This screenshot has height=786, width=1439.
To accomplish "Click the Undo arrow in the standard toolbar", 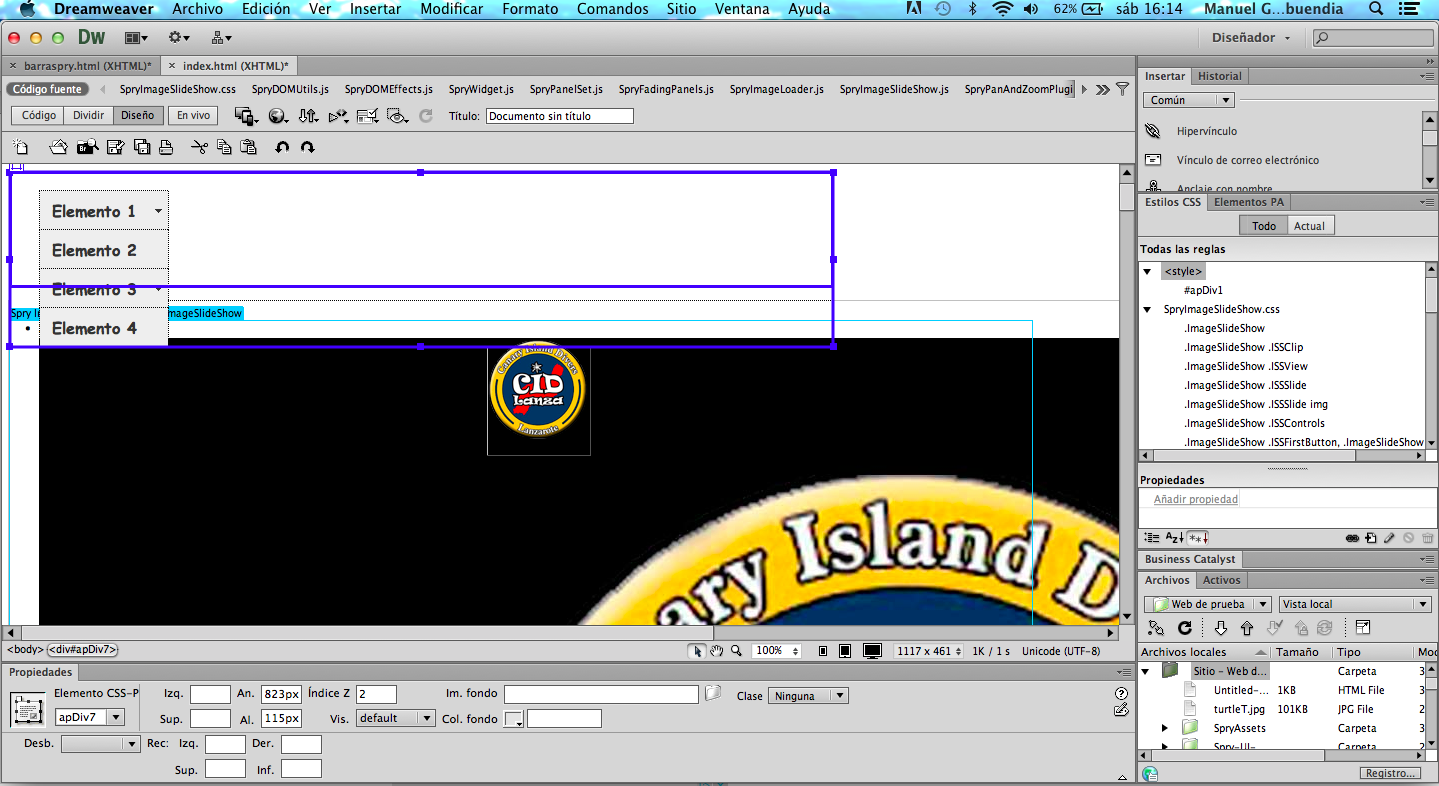I will coord(282,147).
